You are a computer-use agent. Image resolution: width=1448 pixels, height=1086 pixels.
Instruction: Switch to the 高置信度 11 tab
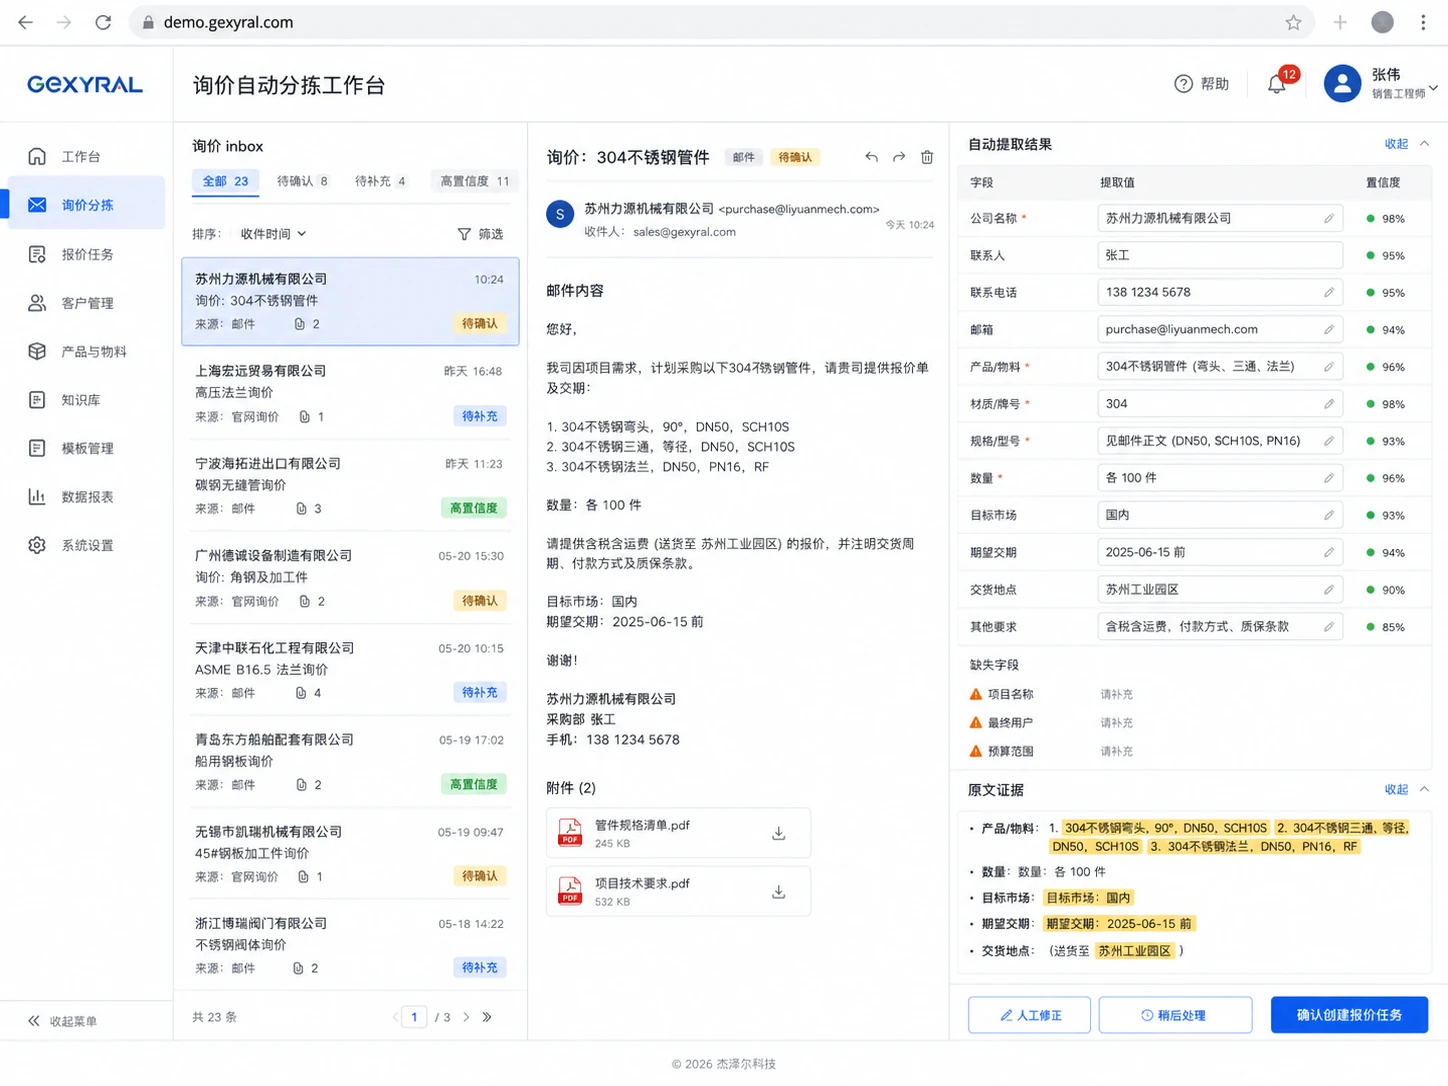(x=475, y=181)
